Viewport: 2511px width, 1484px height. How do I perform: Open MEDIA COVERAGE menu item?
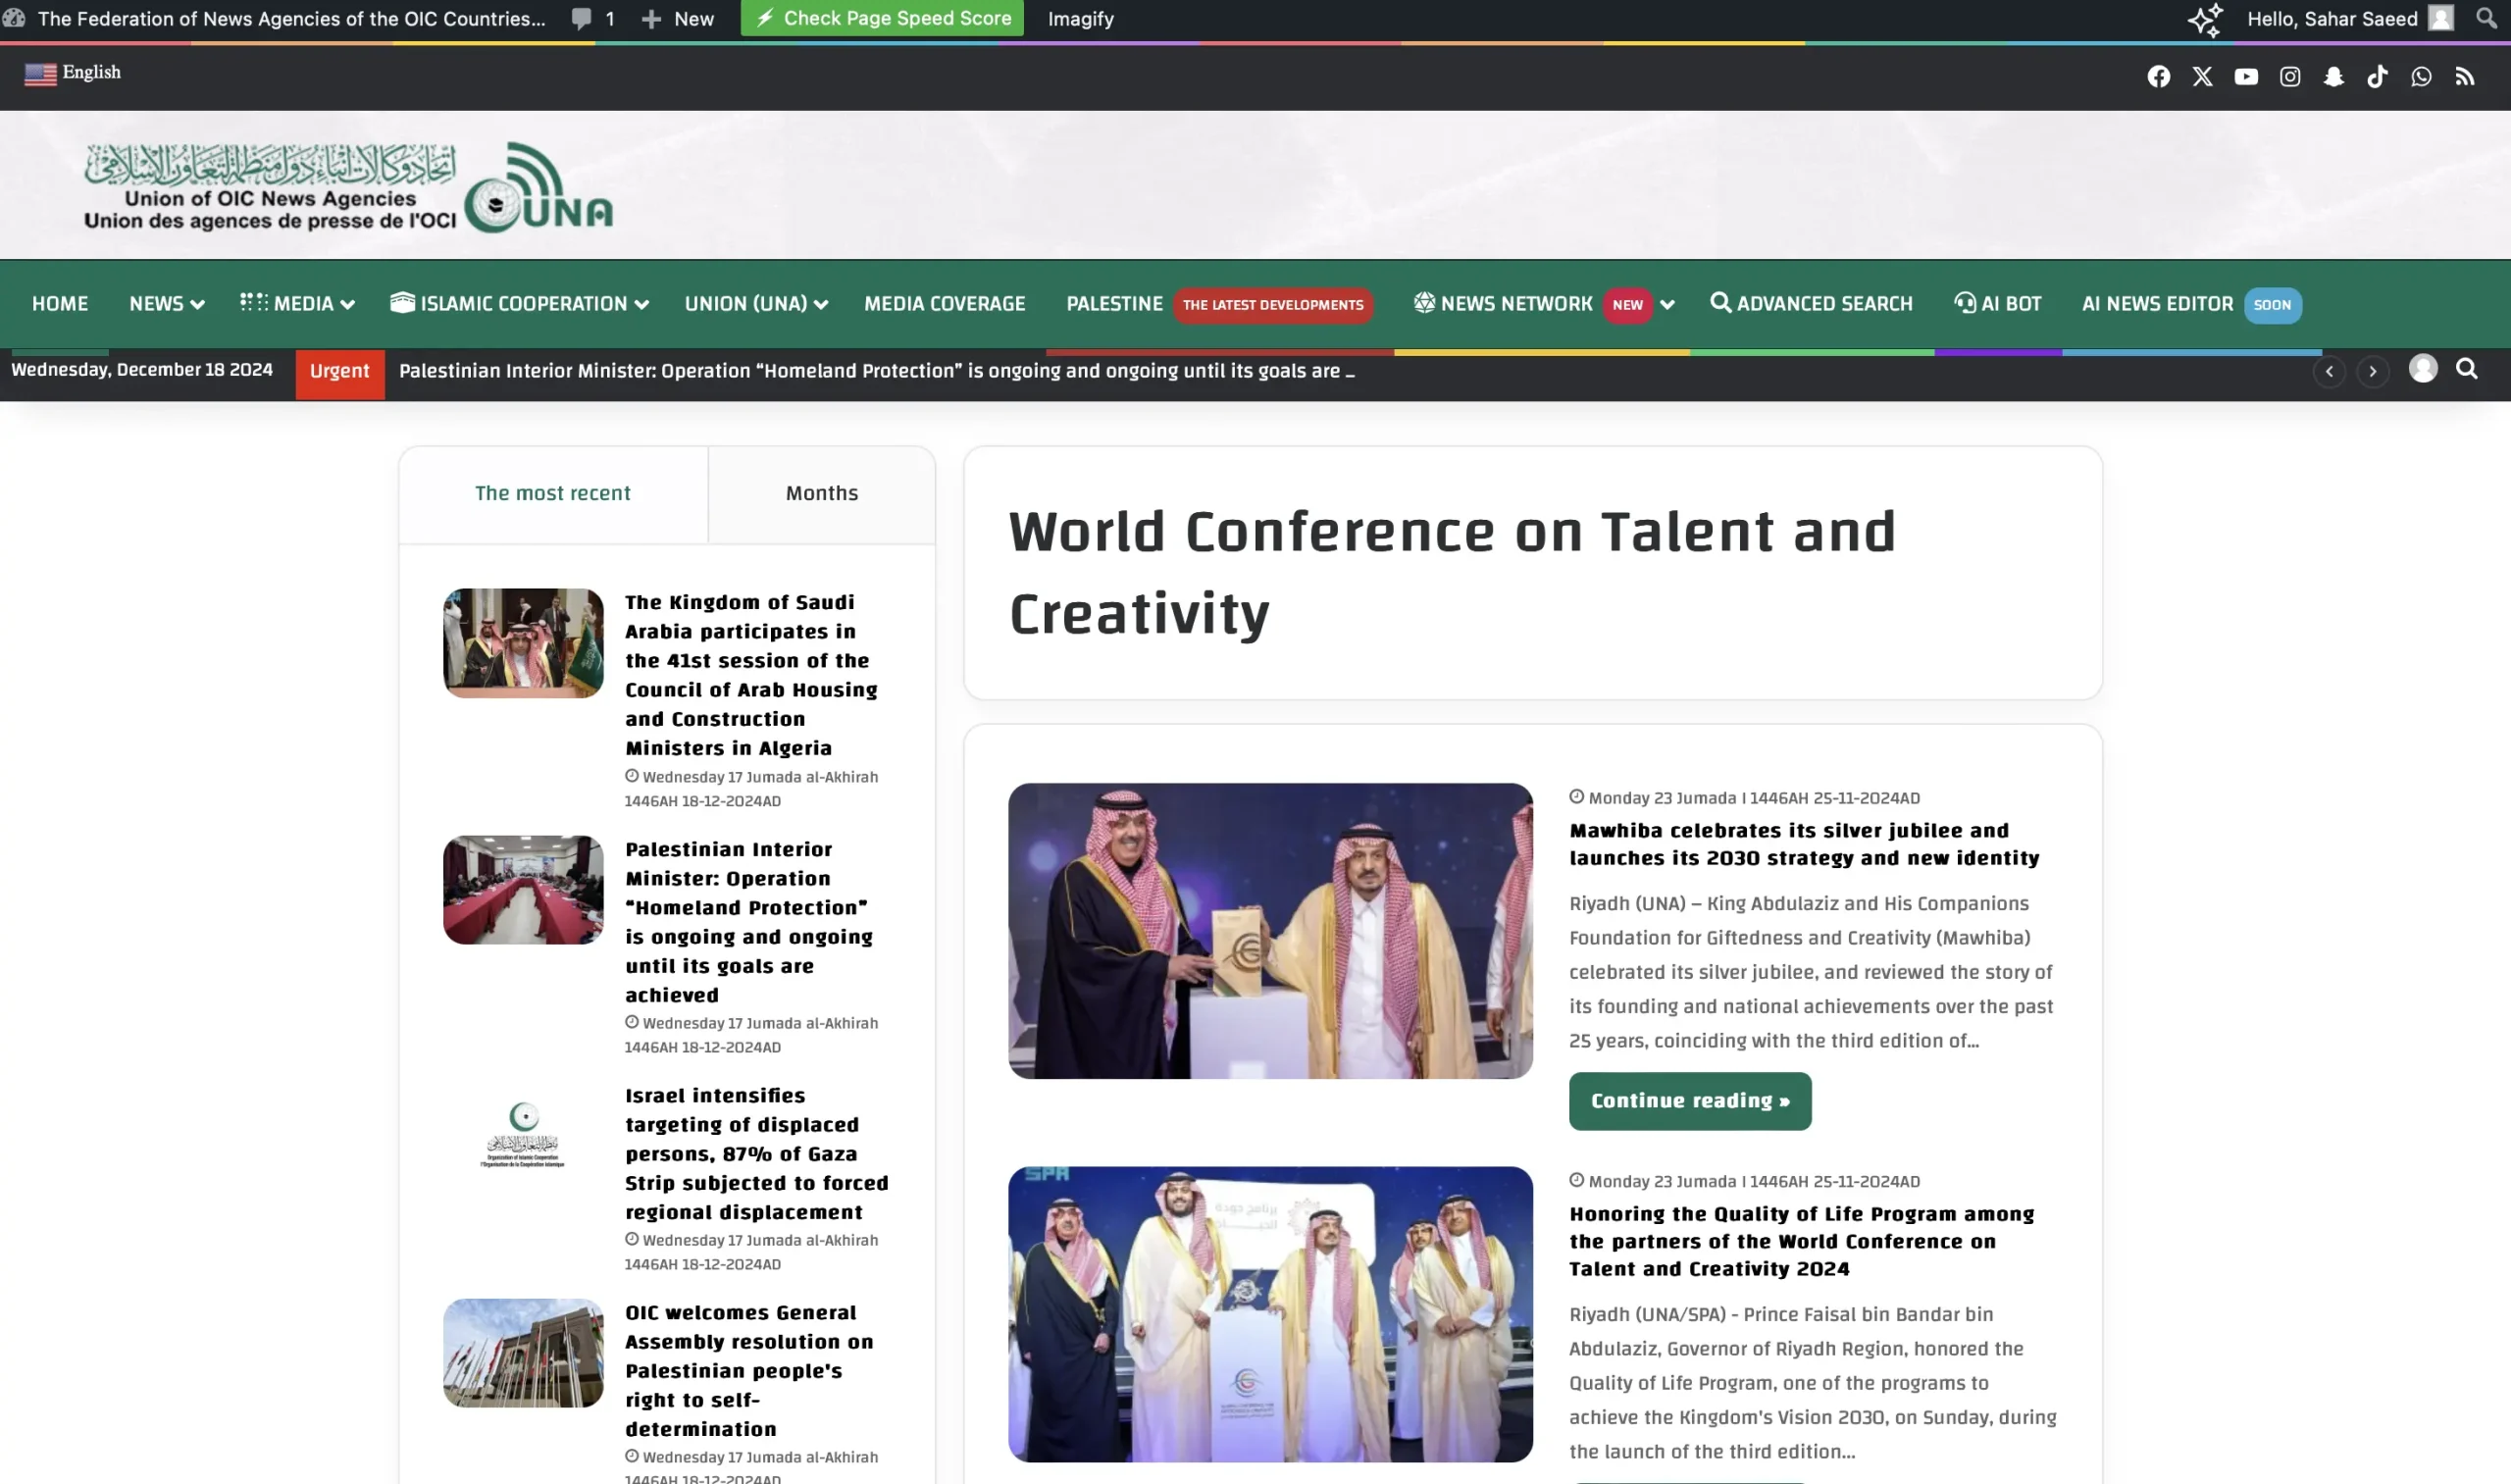click(x=944, y=304)
